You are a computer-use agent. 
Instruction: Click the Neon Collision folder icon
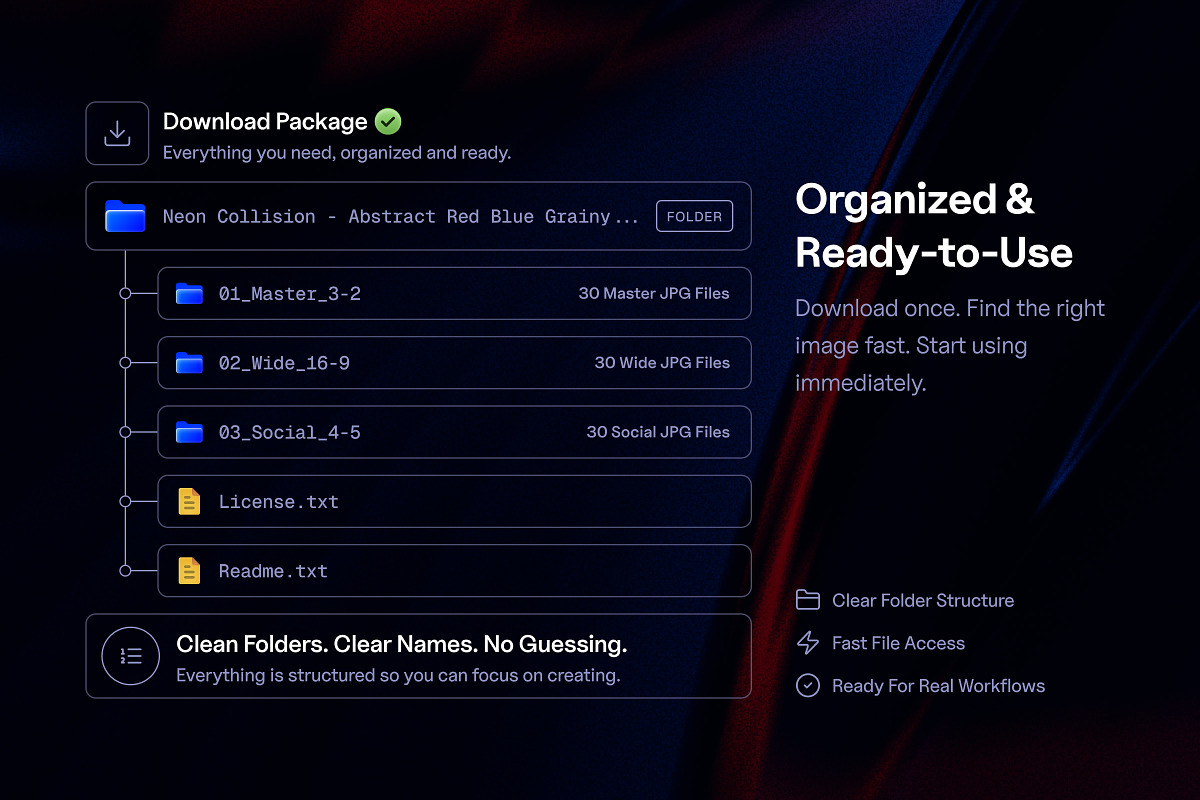[x=125, y=216]
